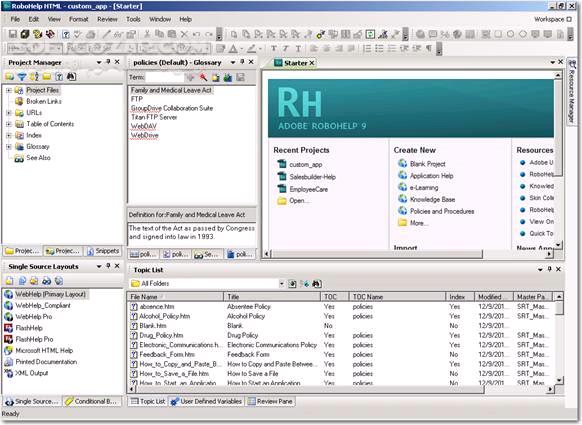Viewport: 582px width, 425px height.
Task: Open recent project Salesbuilder-Help
Action: point(313,177)
